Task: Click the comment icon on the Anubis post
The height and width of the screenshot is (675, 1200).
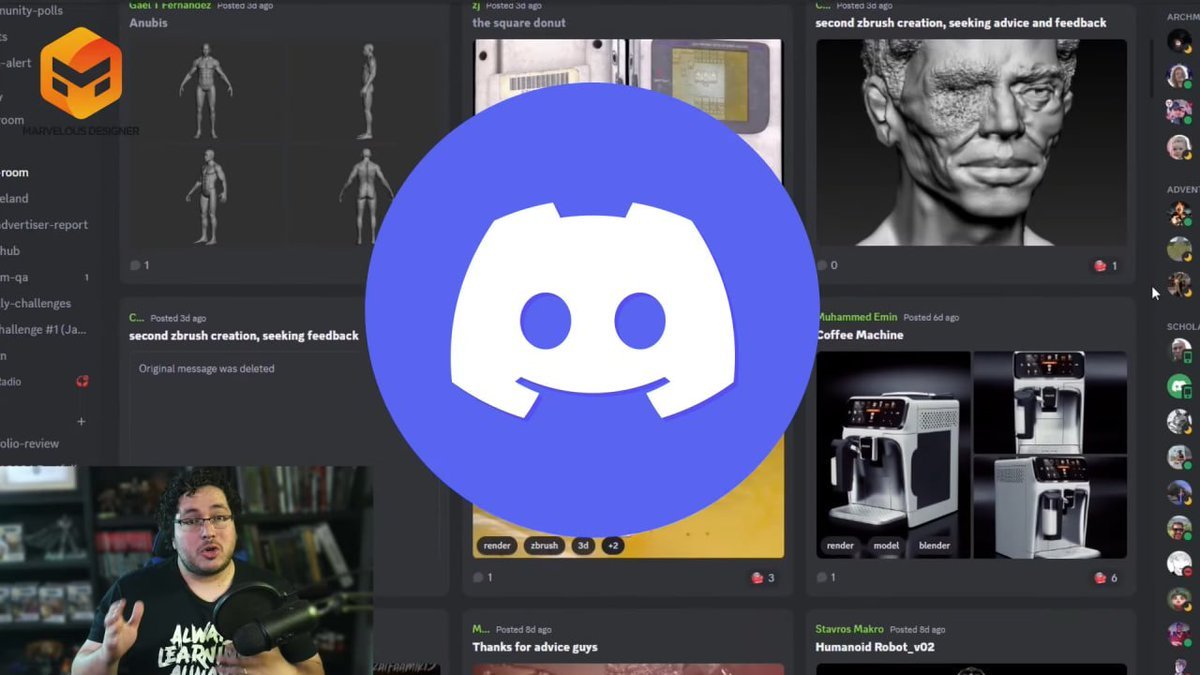Action: click(x=135, y=265)
